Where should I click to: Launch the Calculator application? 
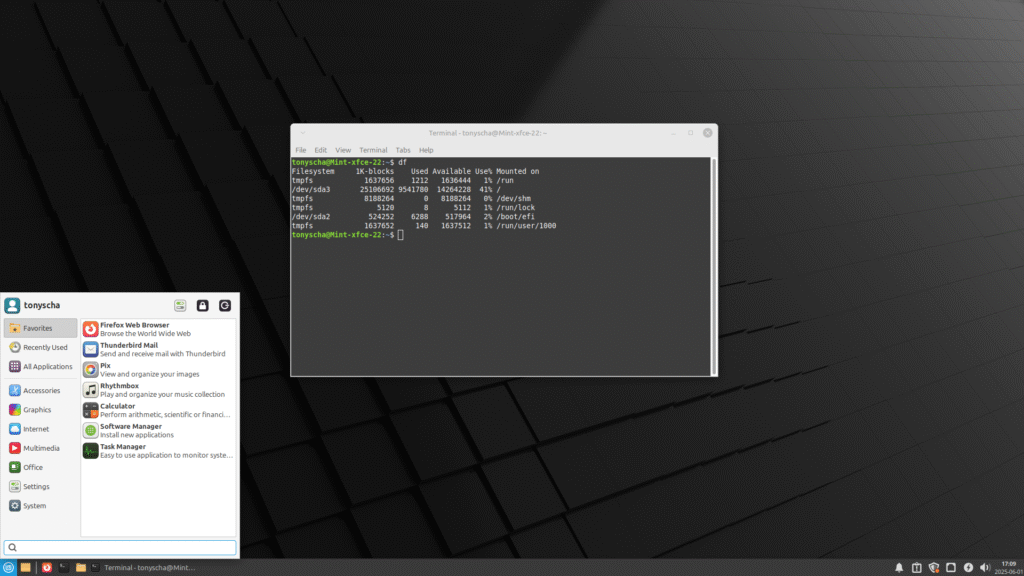tap(158, 410)
